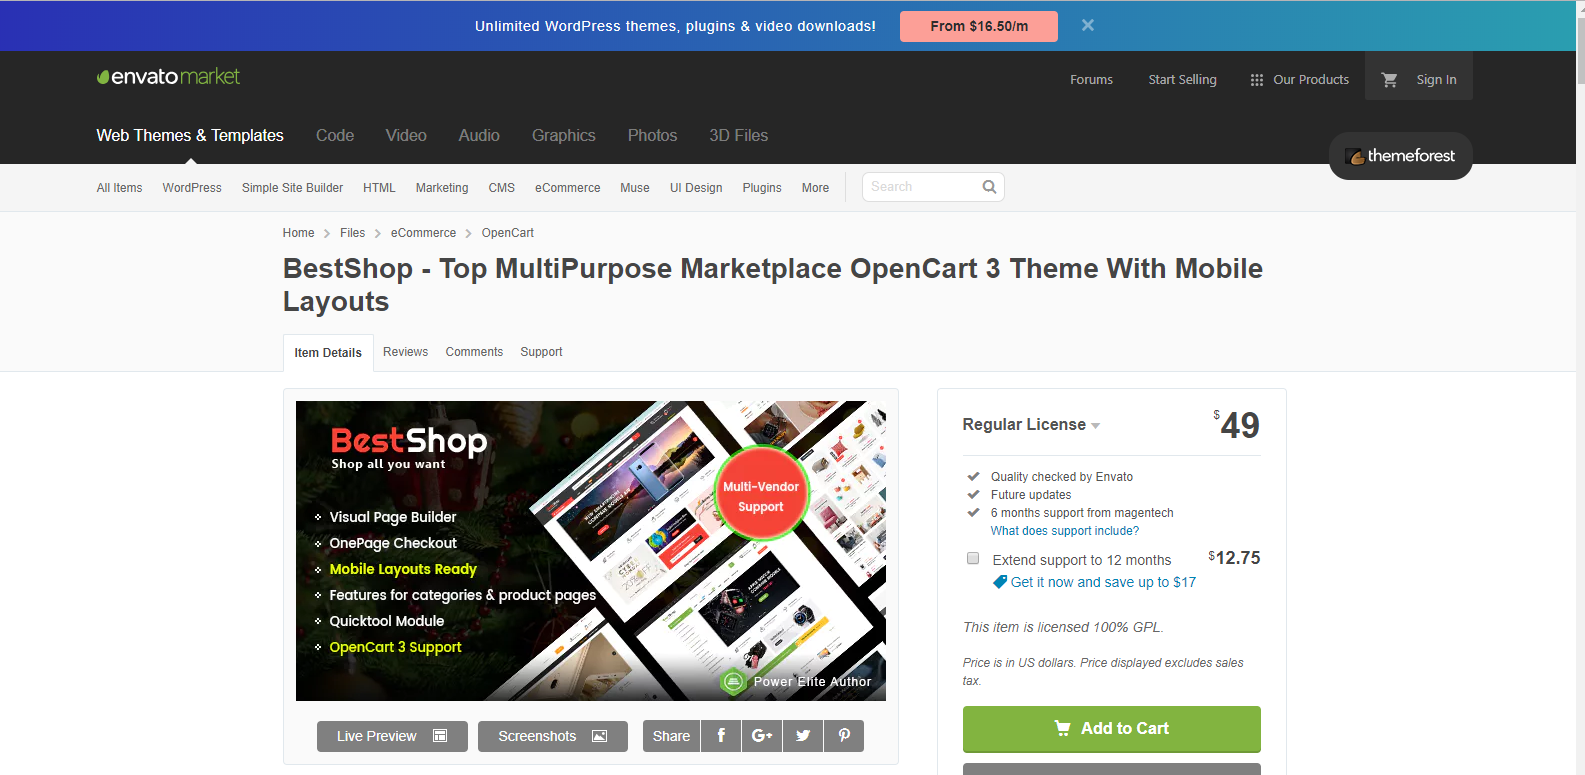
Task: Go to Web Themes & Templates section
Action: [x=190, y=135]
